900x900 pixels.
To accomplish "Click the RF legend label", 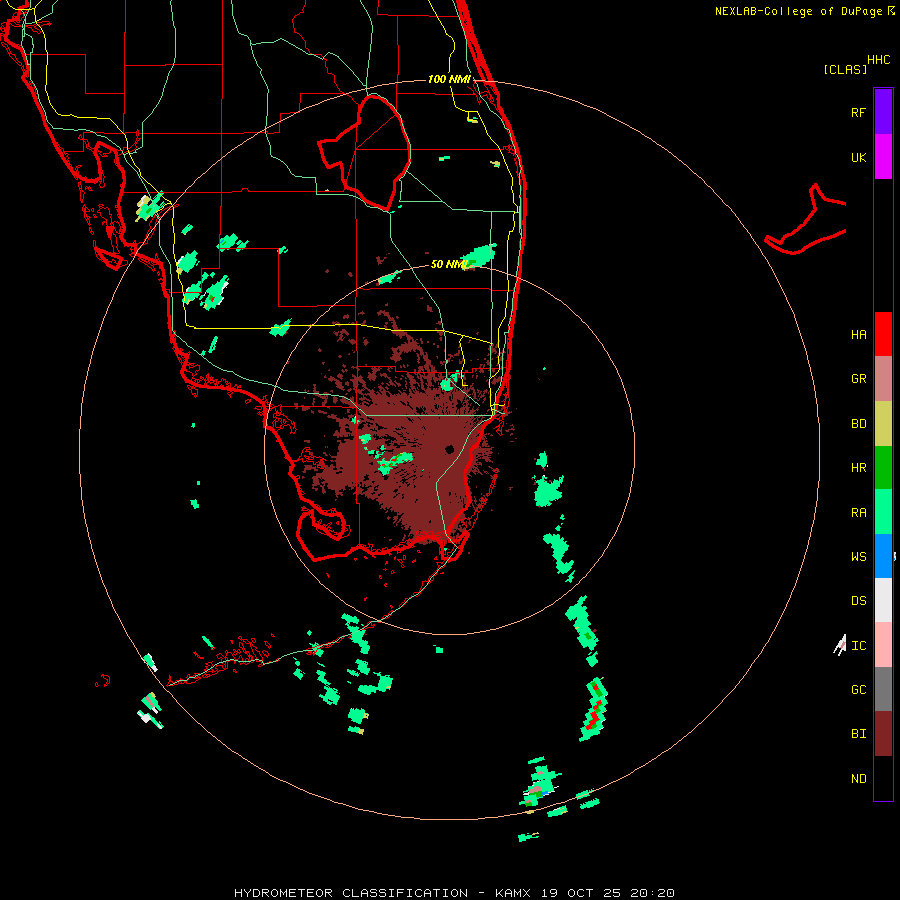I will pyautogui.click(x=858, y=112).
